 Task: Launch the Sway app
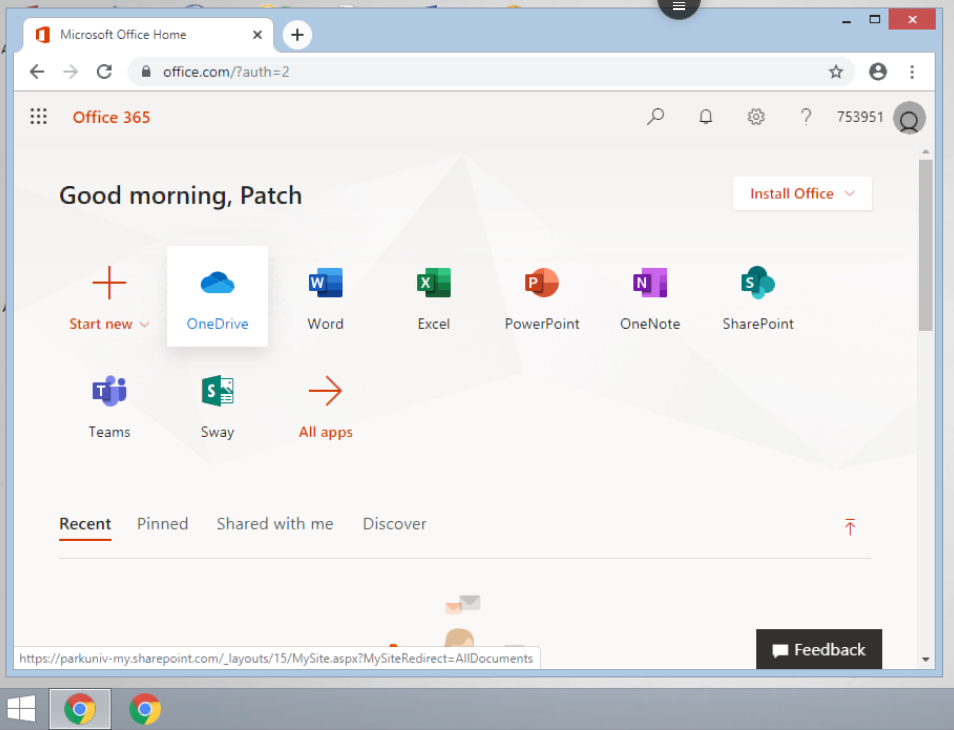pos(217,405)
